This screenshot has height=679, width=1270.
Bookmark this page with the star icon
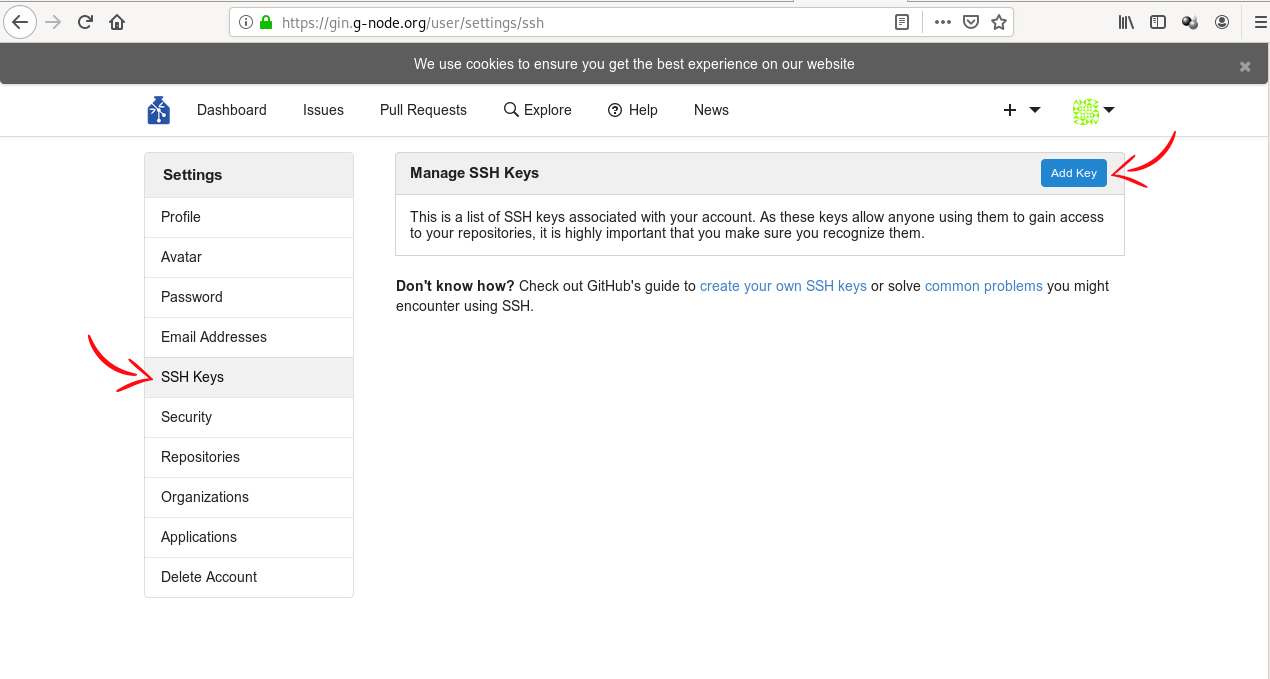(x=998, y=22)
